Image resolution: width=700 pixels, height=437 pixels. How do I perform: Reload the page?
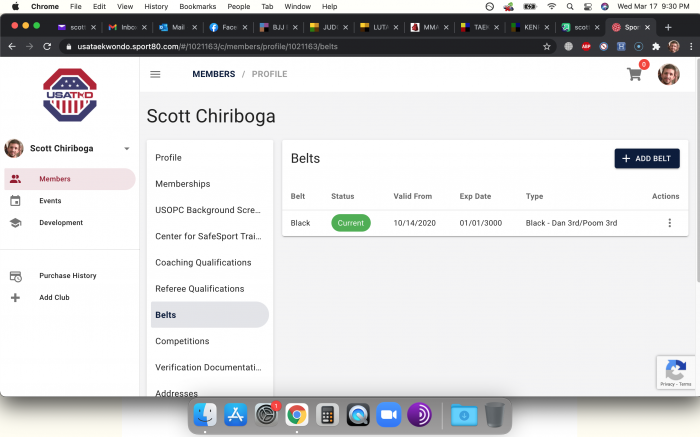[x=47, y=46]
